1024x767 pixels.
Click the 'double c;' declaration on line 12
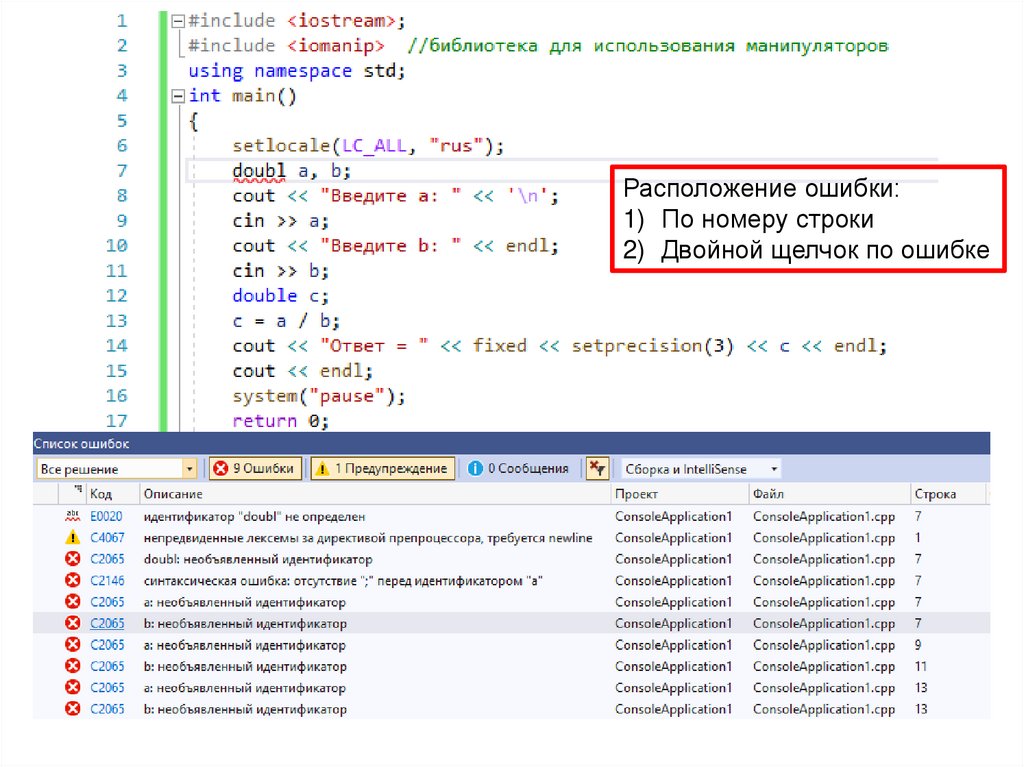(x=281, y=296)
